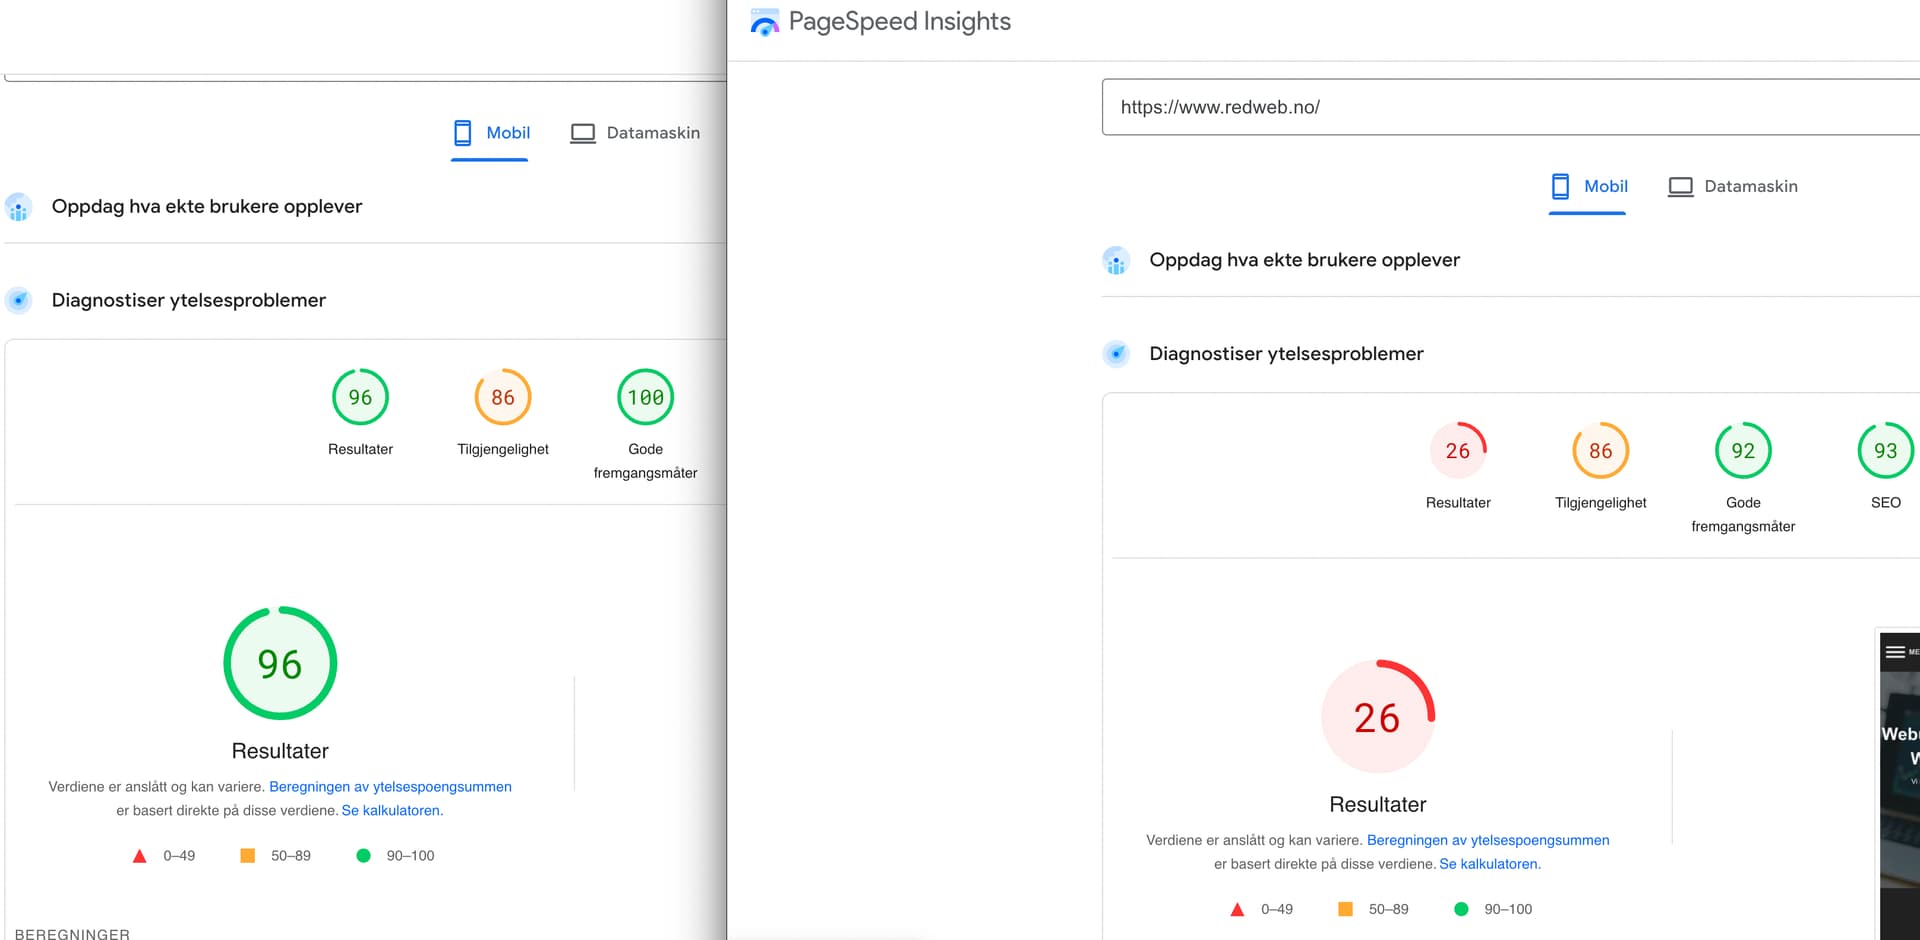Screen dimensions: 1920x940
Task: Click laptop icon beside Datamaskin in right window
Action: pyautogui.click(x=1680, y=187)
